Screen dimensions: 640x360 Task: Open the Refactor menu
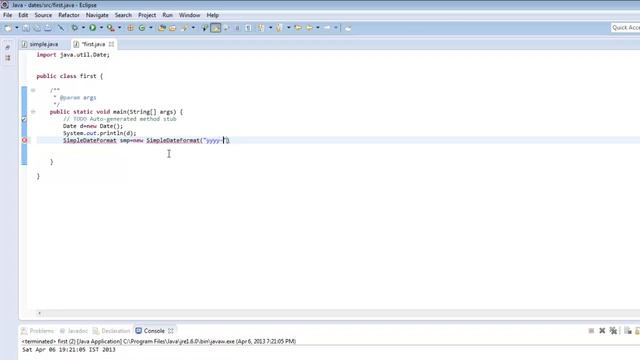69,15
